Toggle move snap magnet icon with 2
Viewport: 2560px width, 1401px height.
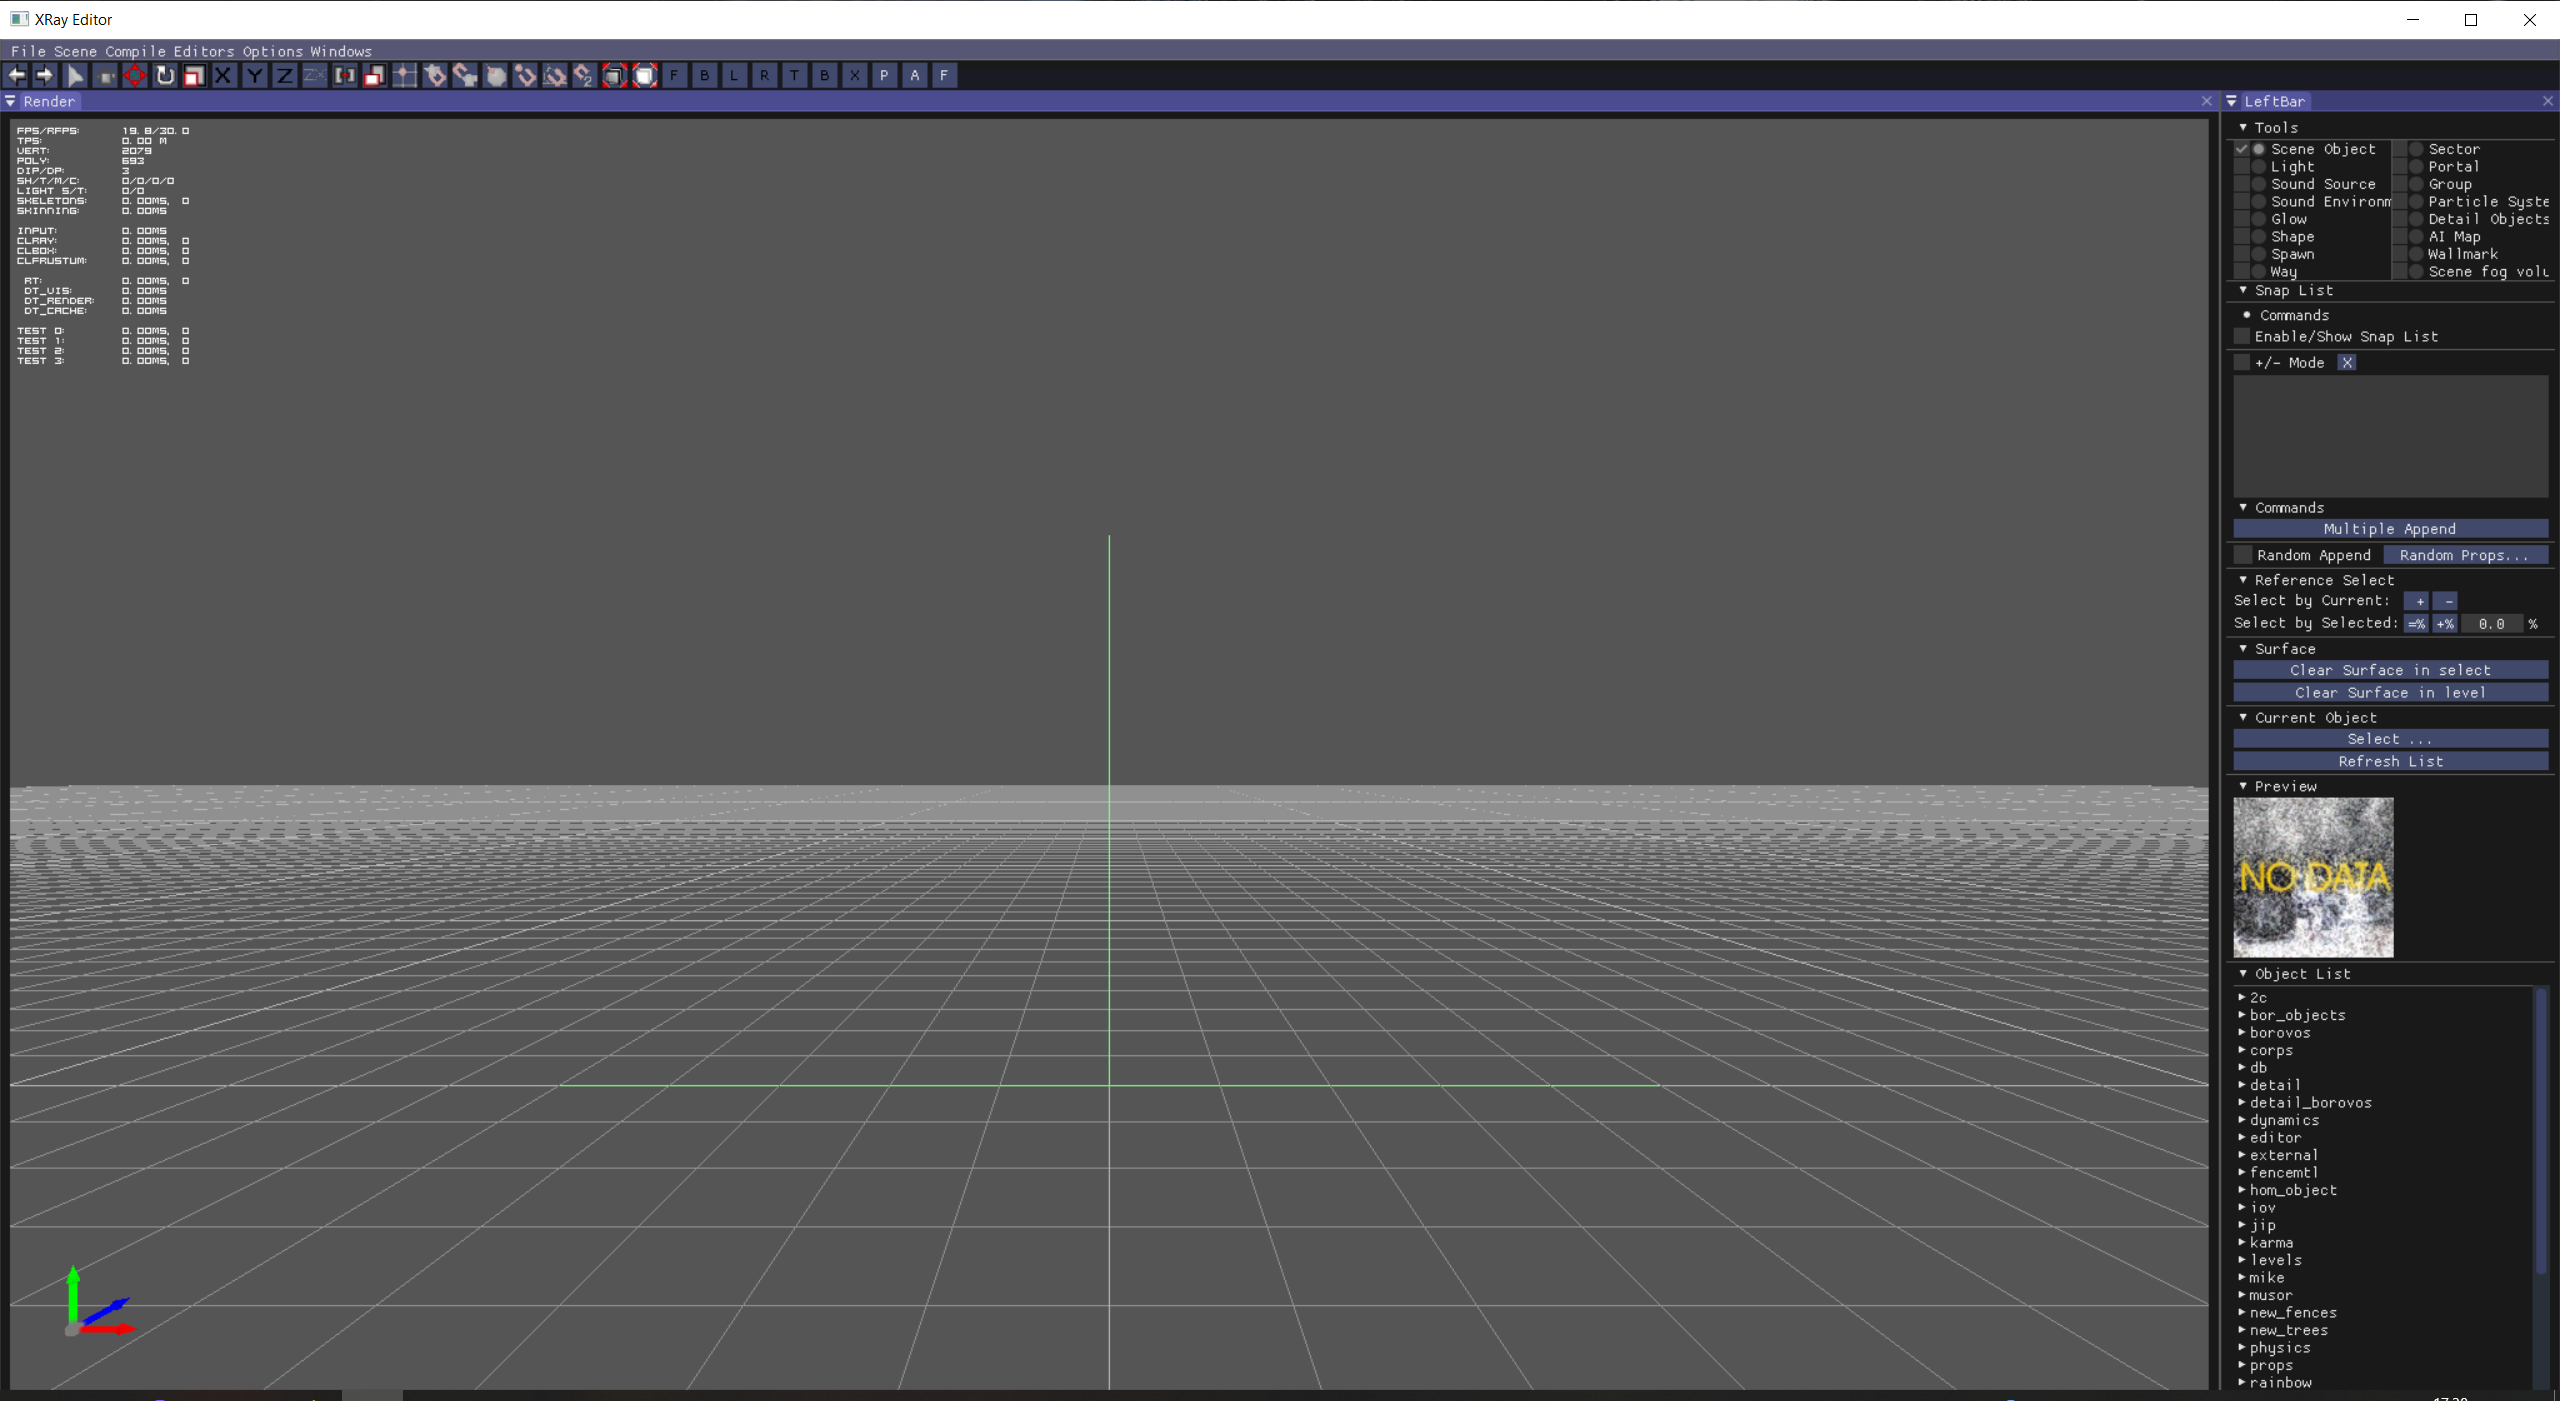click(x=585, y=75)
